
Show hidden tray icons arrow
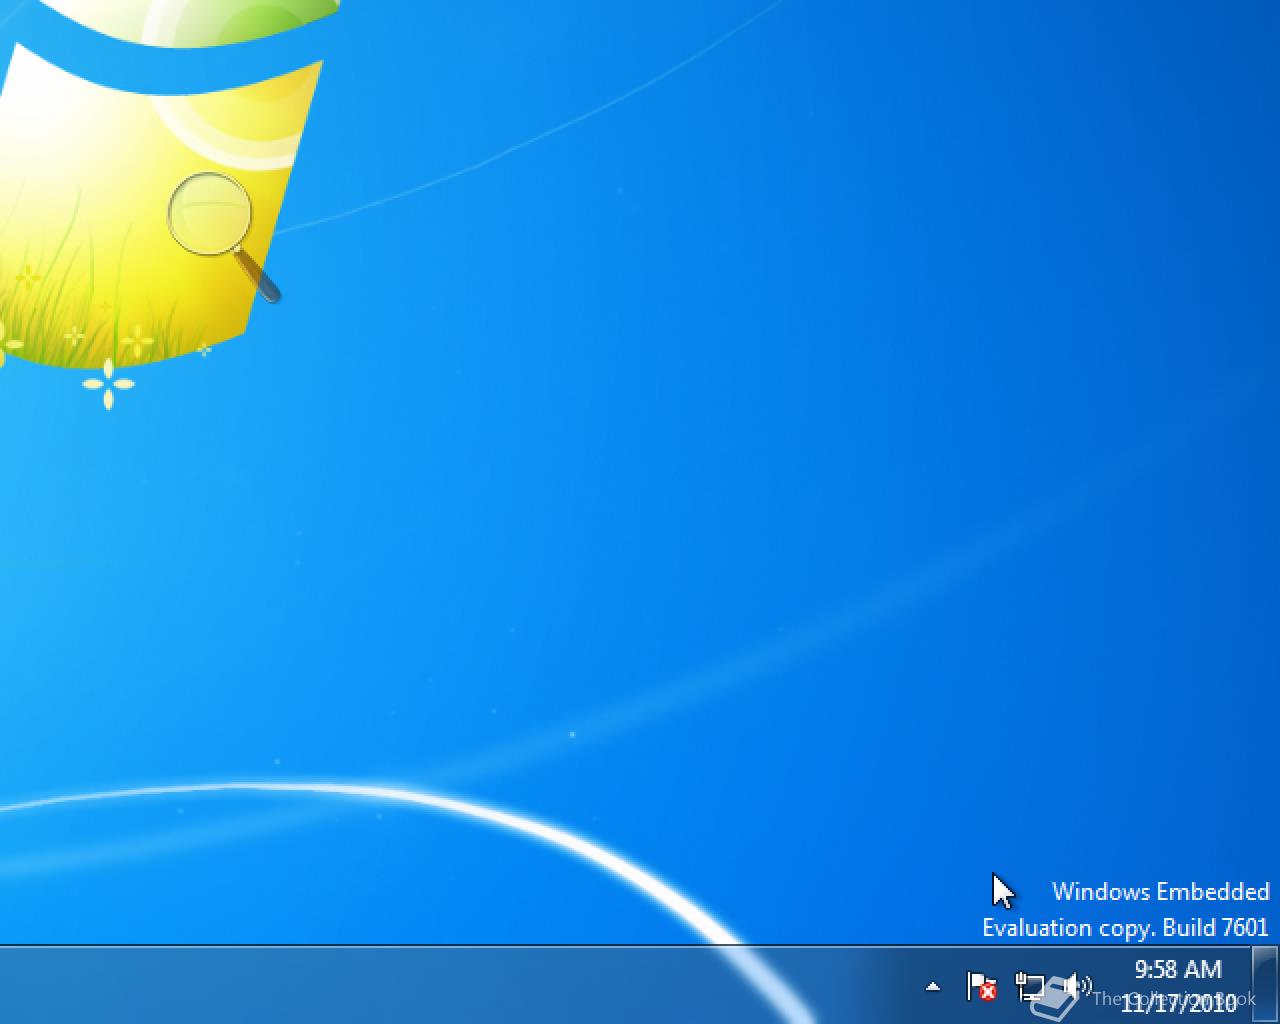pos(933,986)
